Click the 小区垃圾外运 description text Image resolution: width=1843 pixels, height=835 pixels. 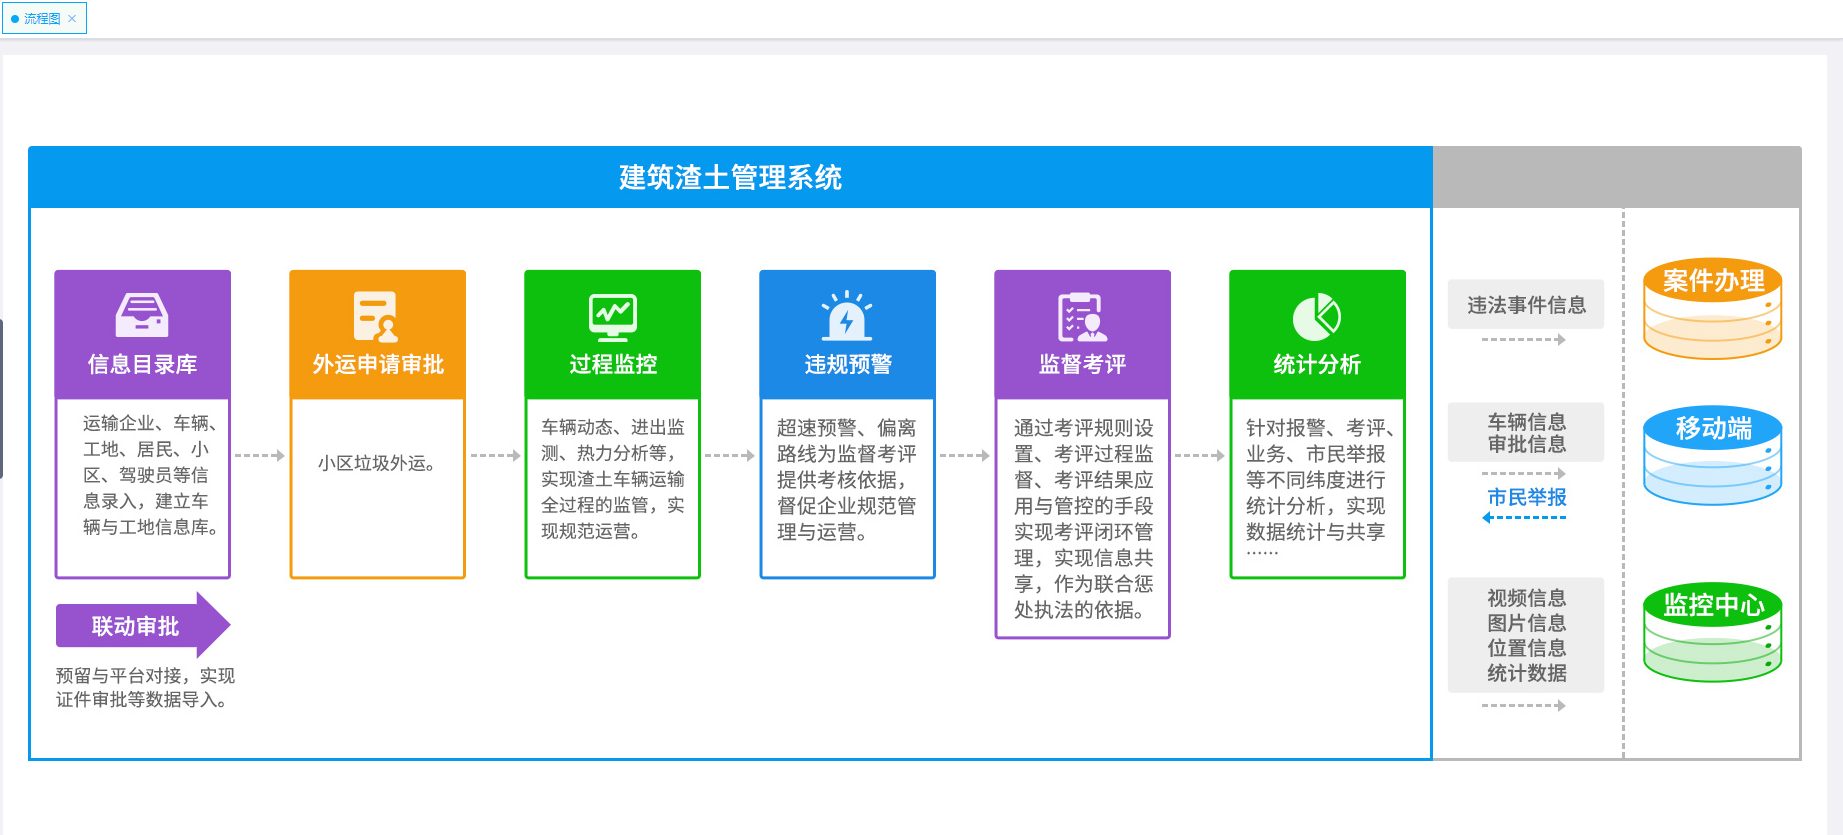click(x=377, y=463)
